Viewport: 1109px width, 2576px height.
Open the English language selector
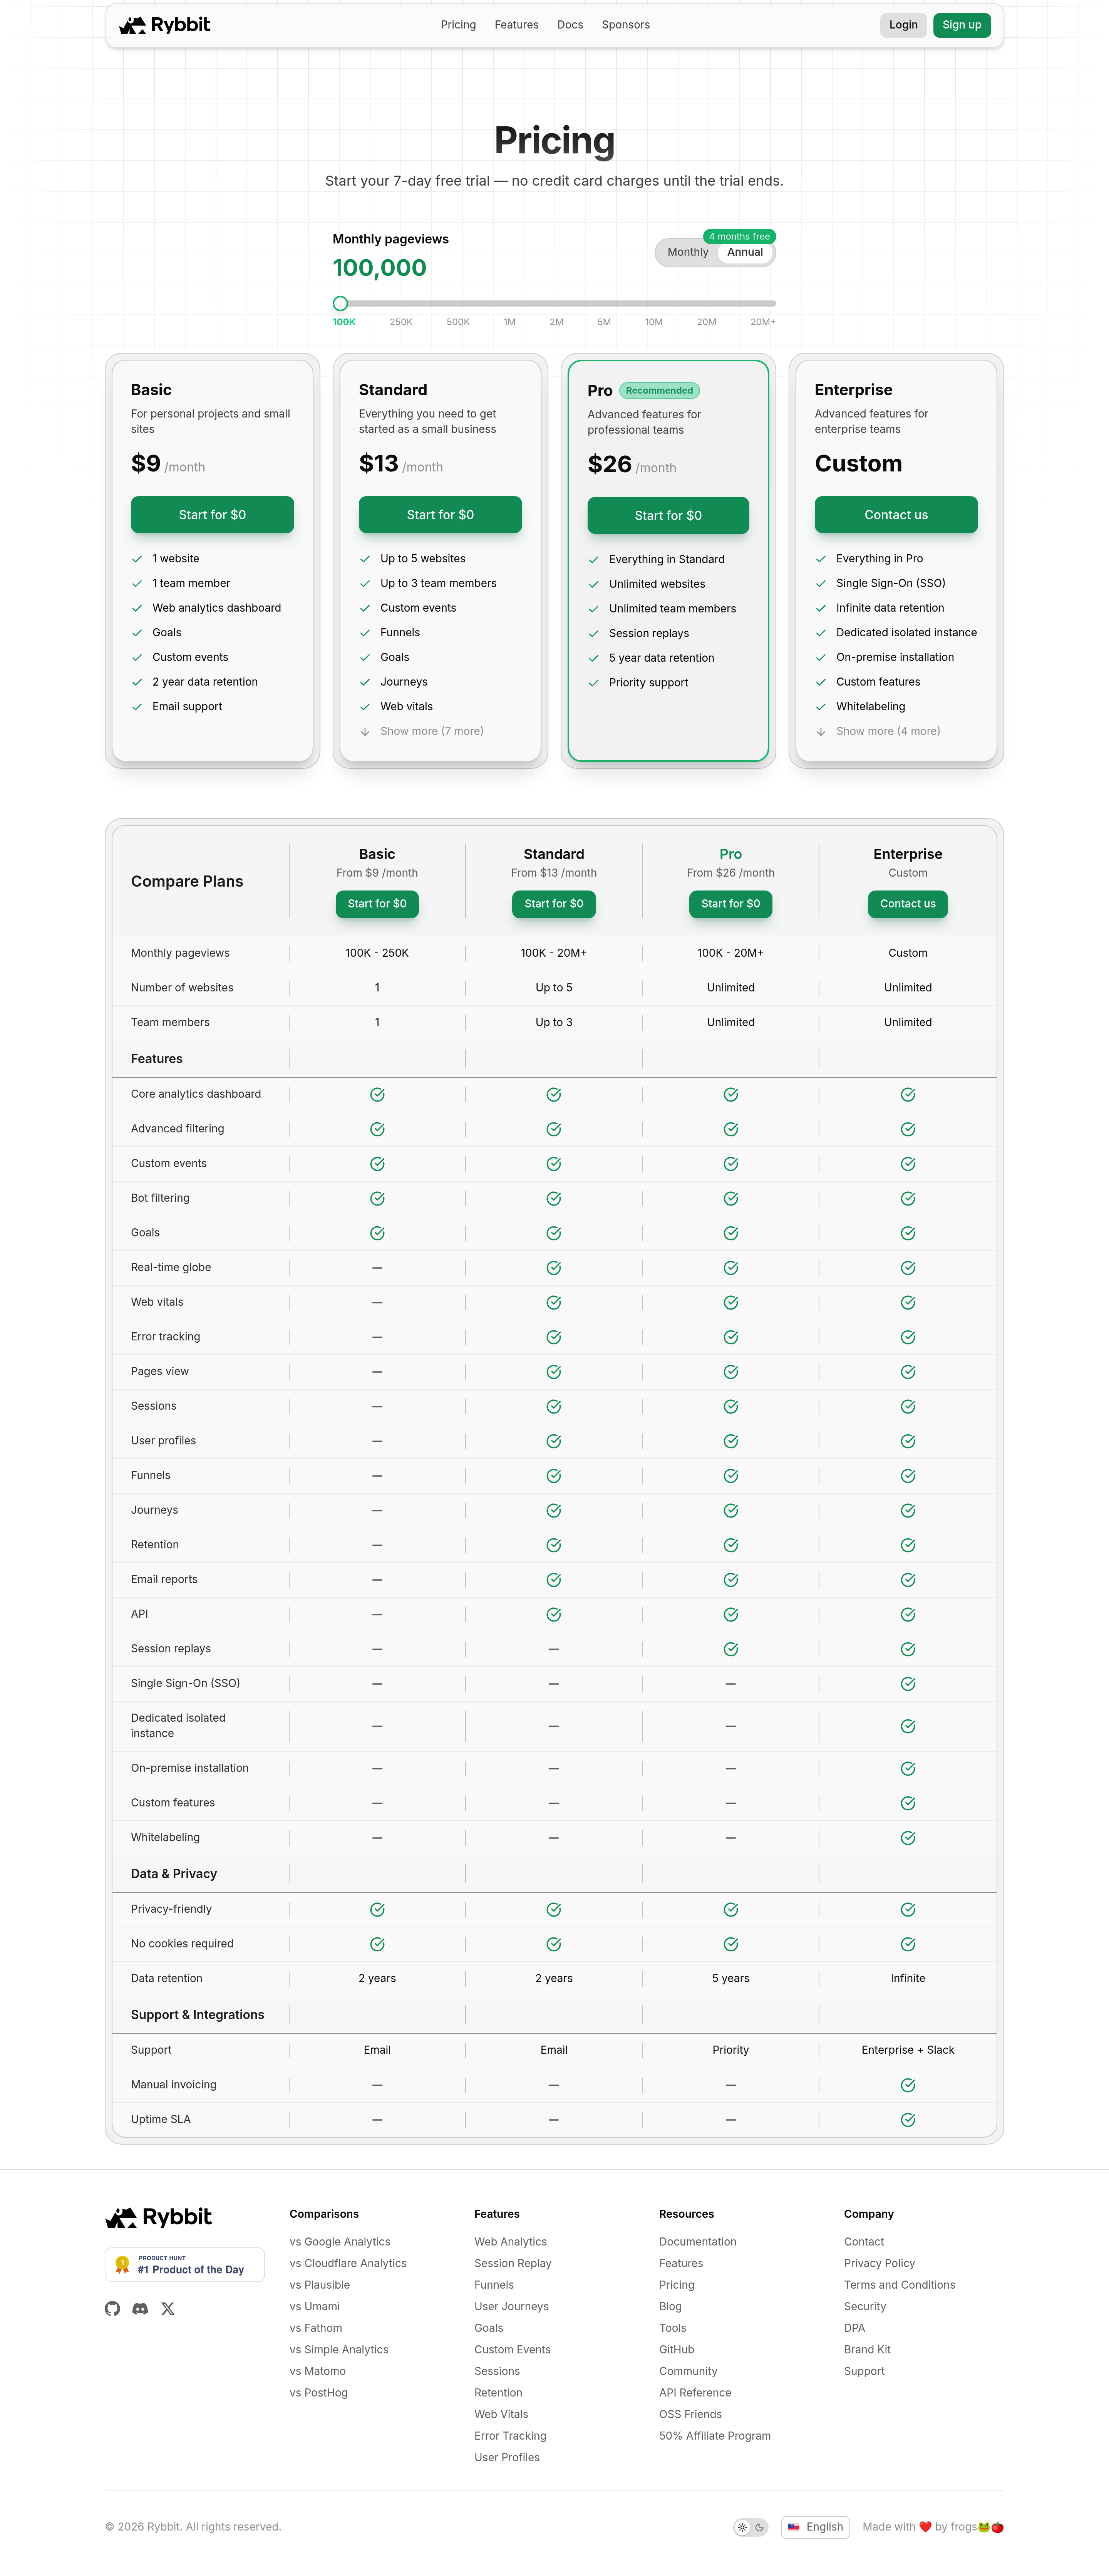pos(815,2527)
